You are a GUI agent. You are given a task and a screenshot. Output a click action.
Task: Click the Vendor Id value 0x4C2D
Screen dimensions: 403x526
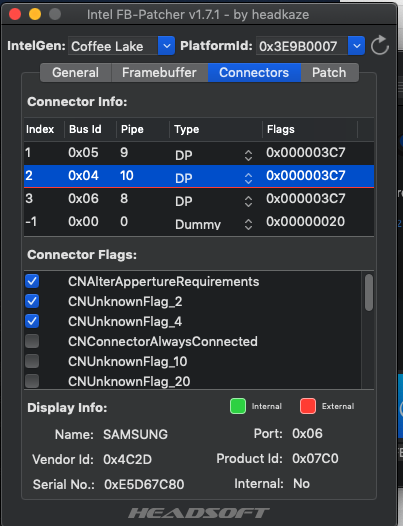coord(128,459)
